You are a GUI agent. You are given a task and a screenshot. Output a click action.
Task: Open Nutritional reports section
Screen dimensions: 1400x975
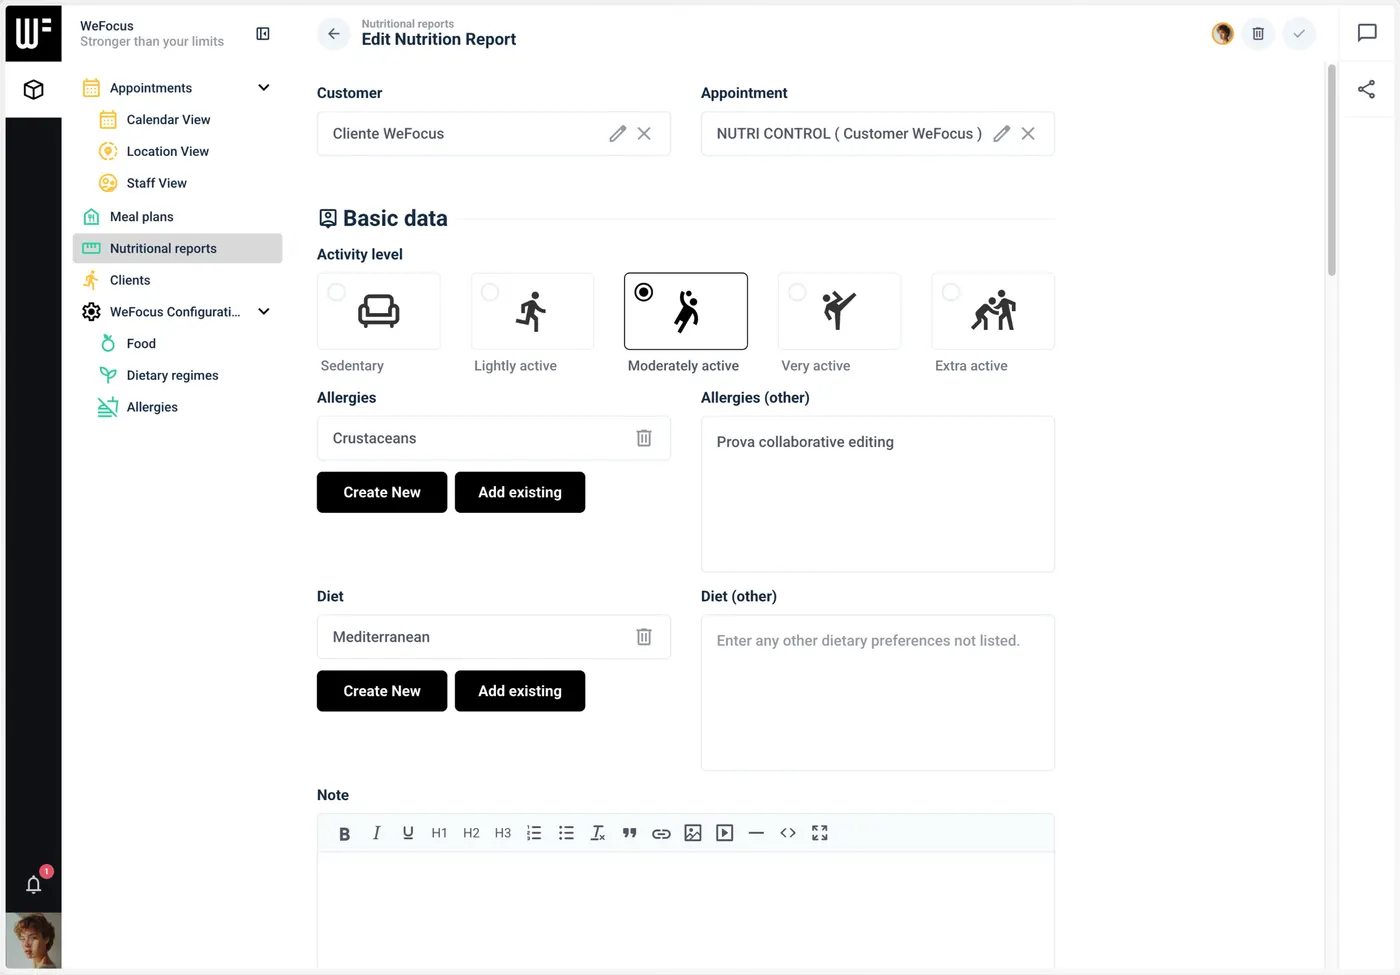(x=178, y=249)
